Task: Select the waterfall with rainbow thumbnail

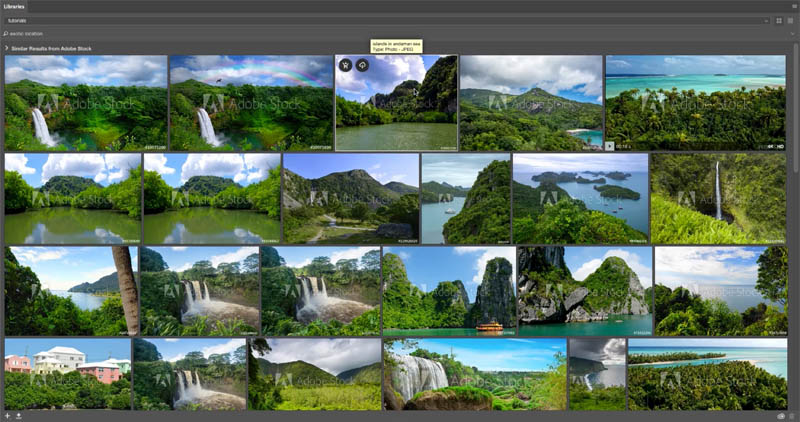Action: coord(252,103)
